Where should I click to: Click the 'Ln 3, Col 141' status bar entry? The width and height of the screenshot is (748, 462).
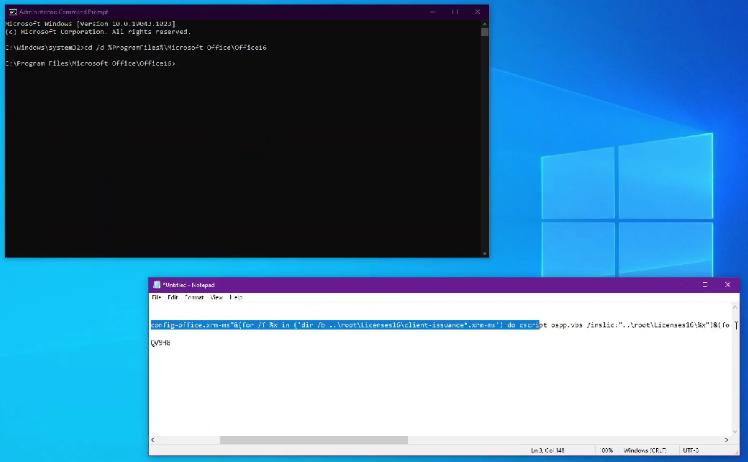click(x=547, y=451)
